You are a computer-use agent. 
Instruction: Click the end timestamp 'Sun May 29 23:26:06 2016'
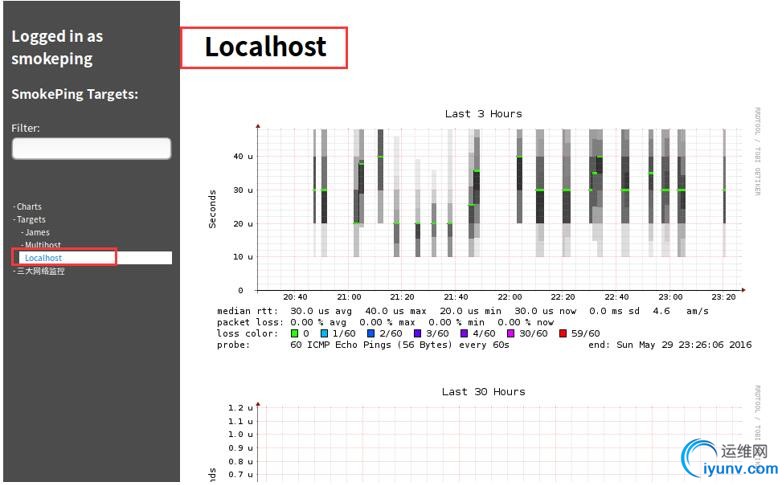point(684,345)
